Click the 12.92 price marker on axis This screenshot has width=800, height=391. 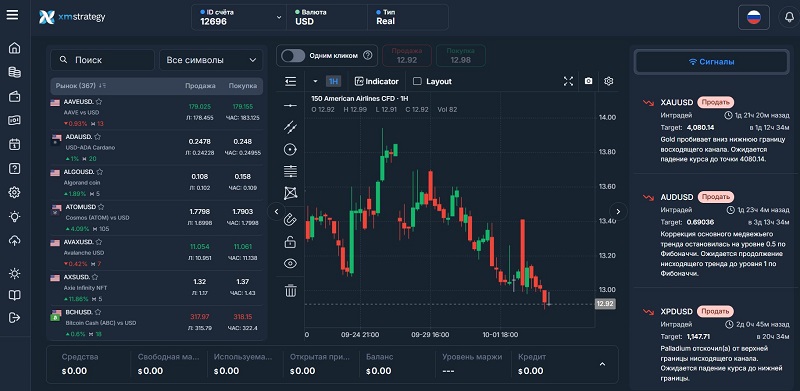[x=605, y=304]
